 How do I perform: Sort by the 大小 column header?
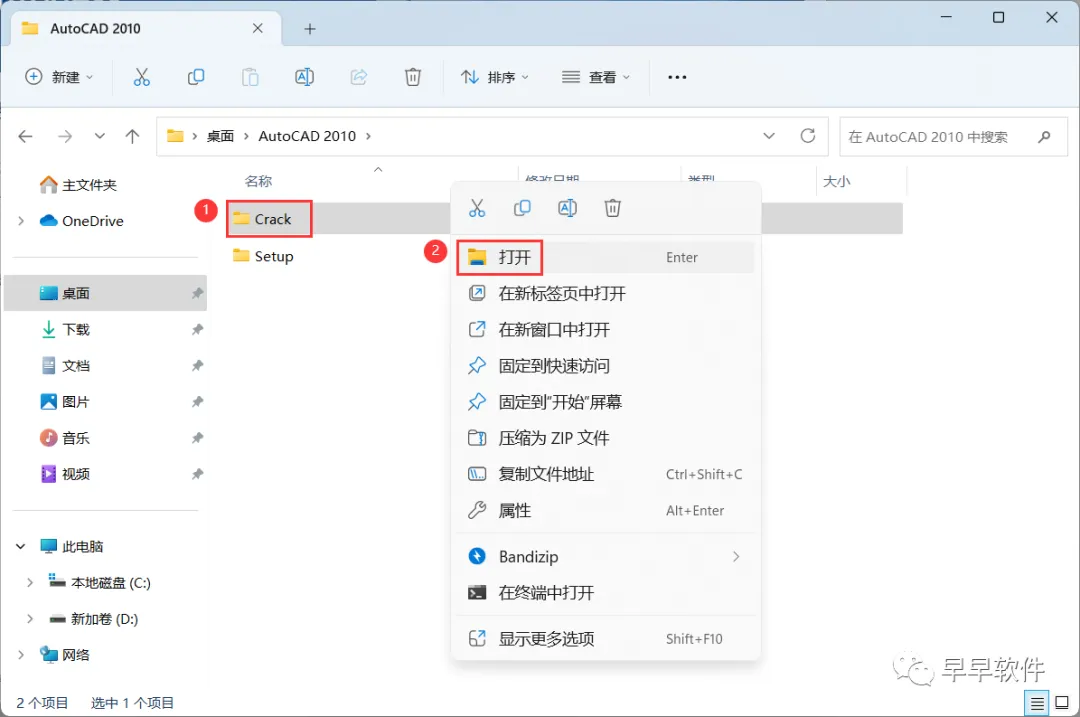[x=837, y=181]
